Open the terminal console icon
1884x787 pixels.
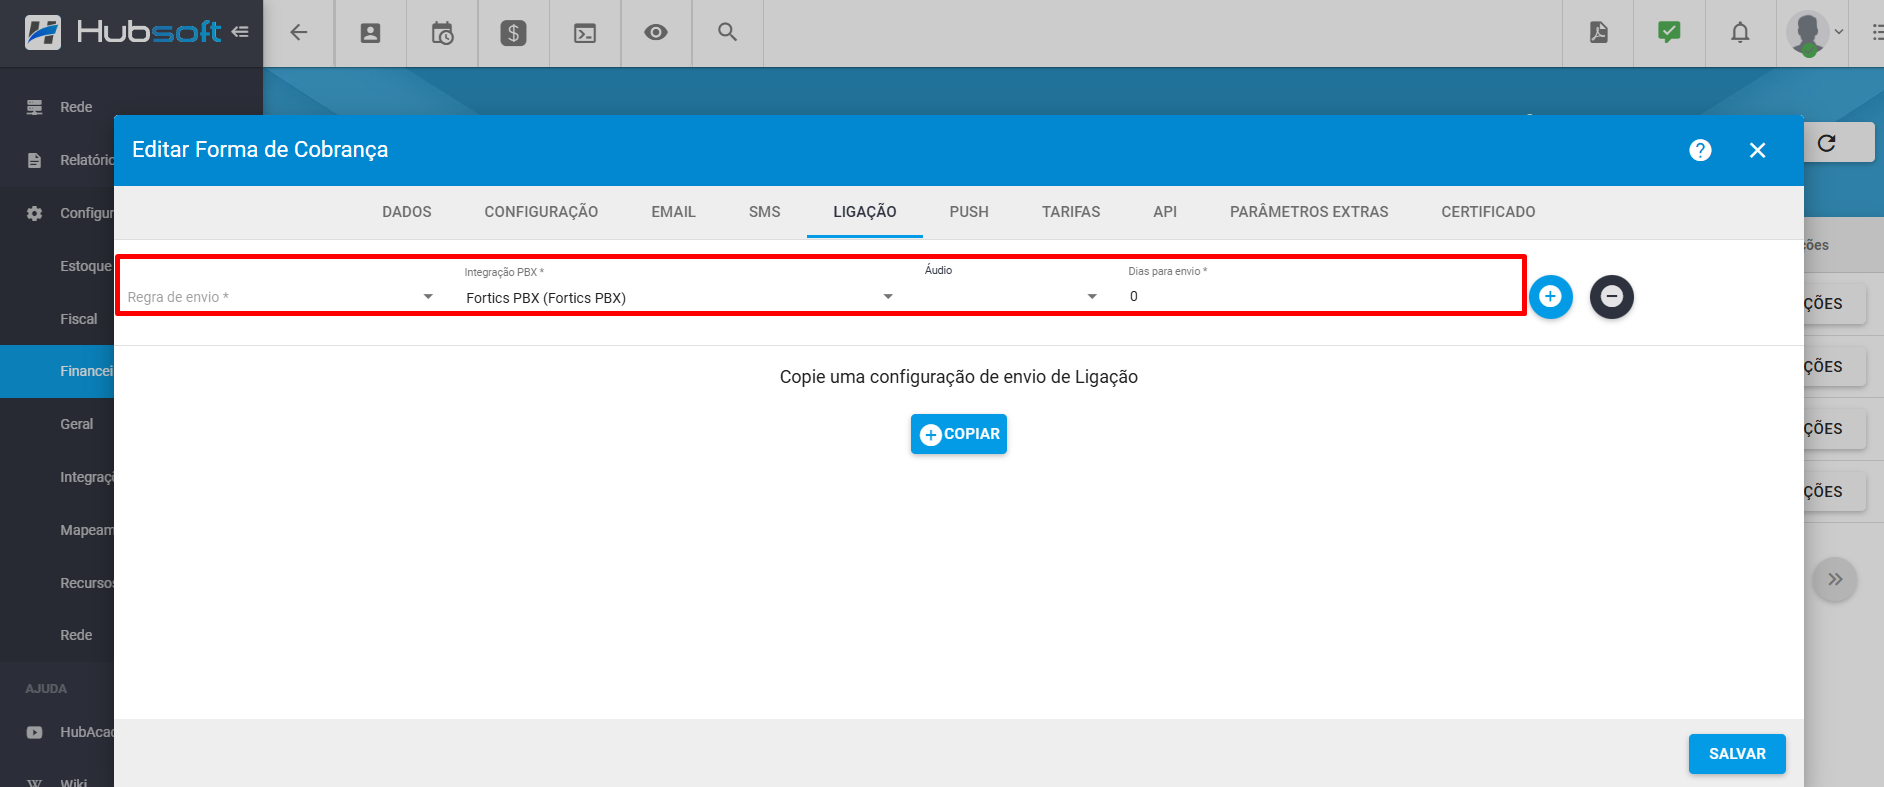click(x=585, y=33)
